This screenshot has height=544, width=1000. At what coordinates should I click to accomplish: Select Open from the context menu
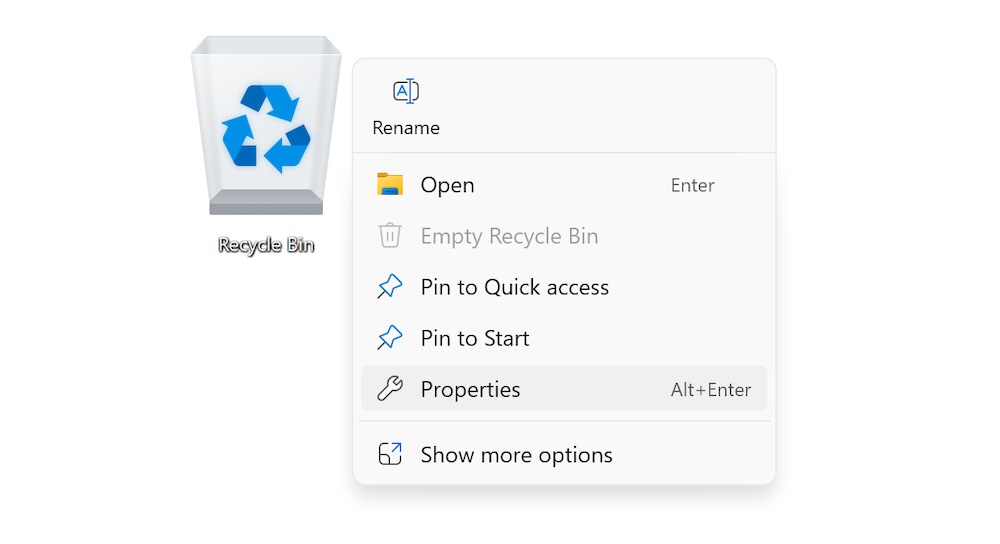(447, 185)
